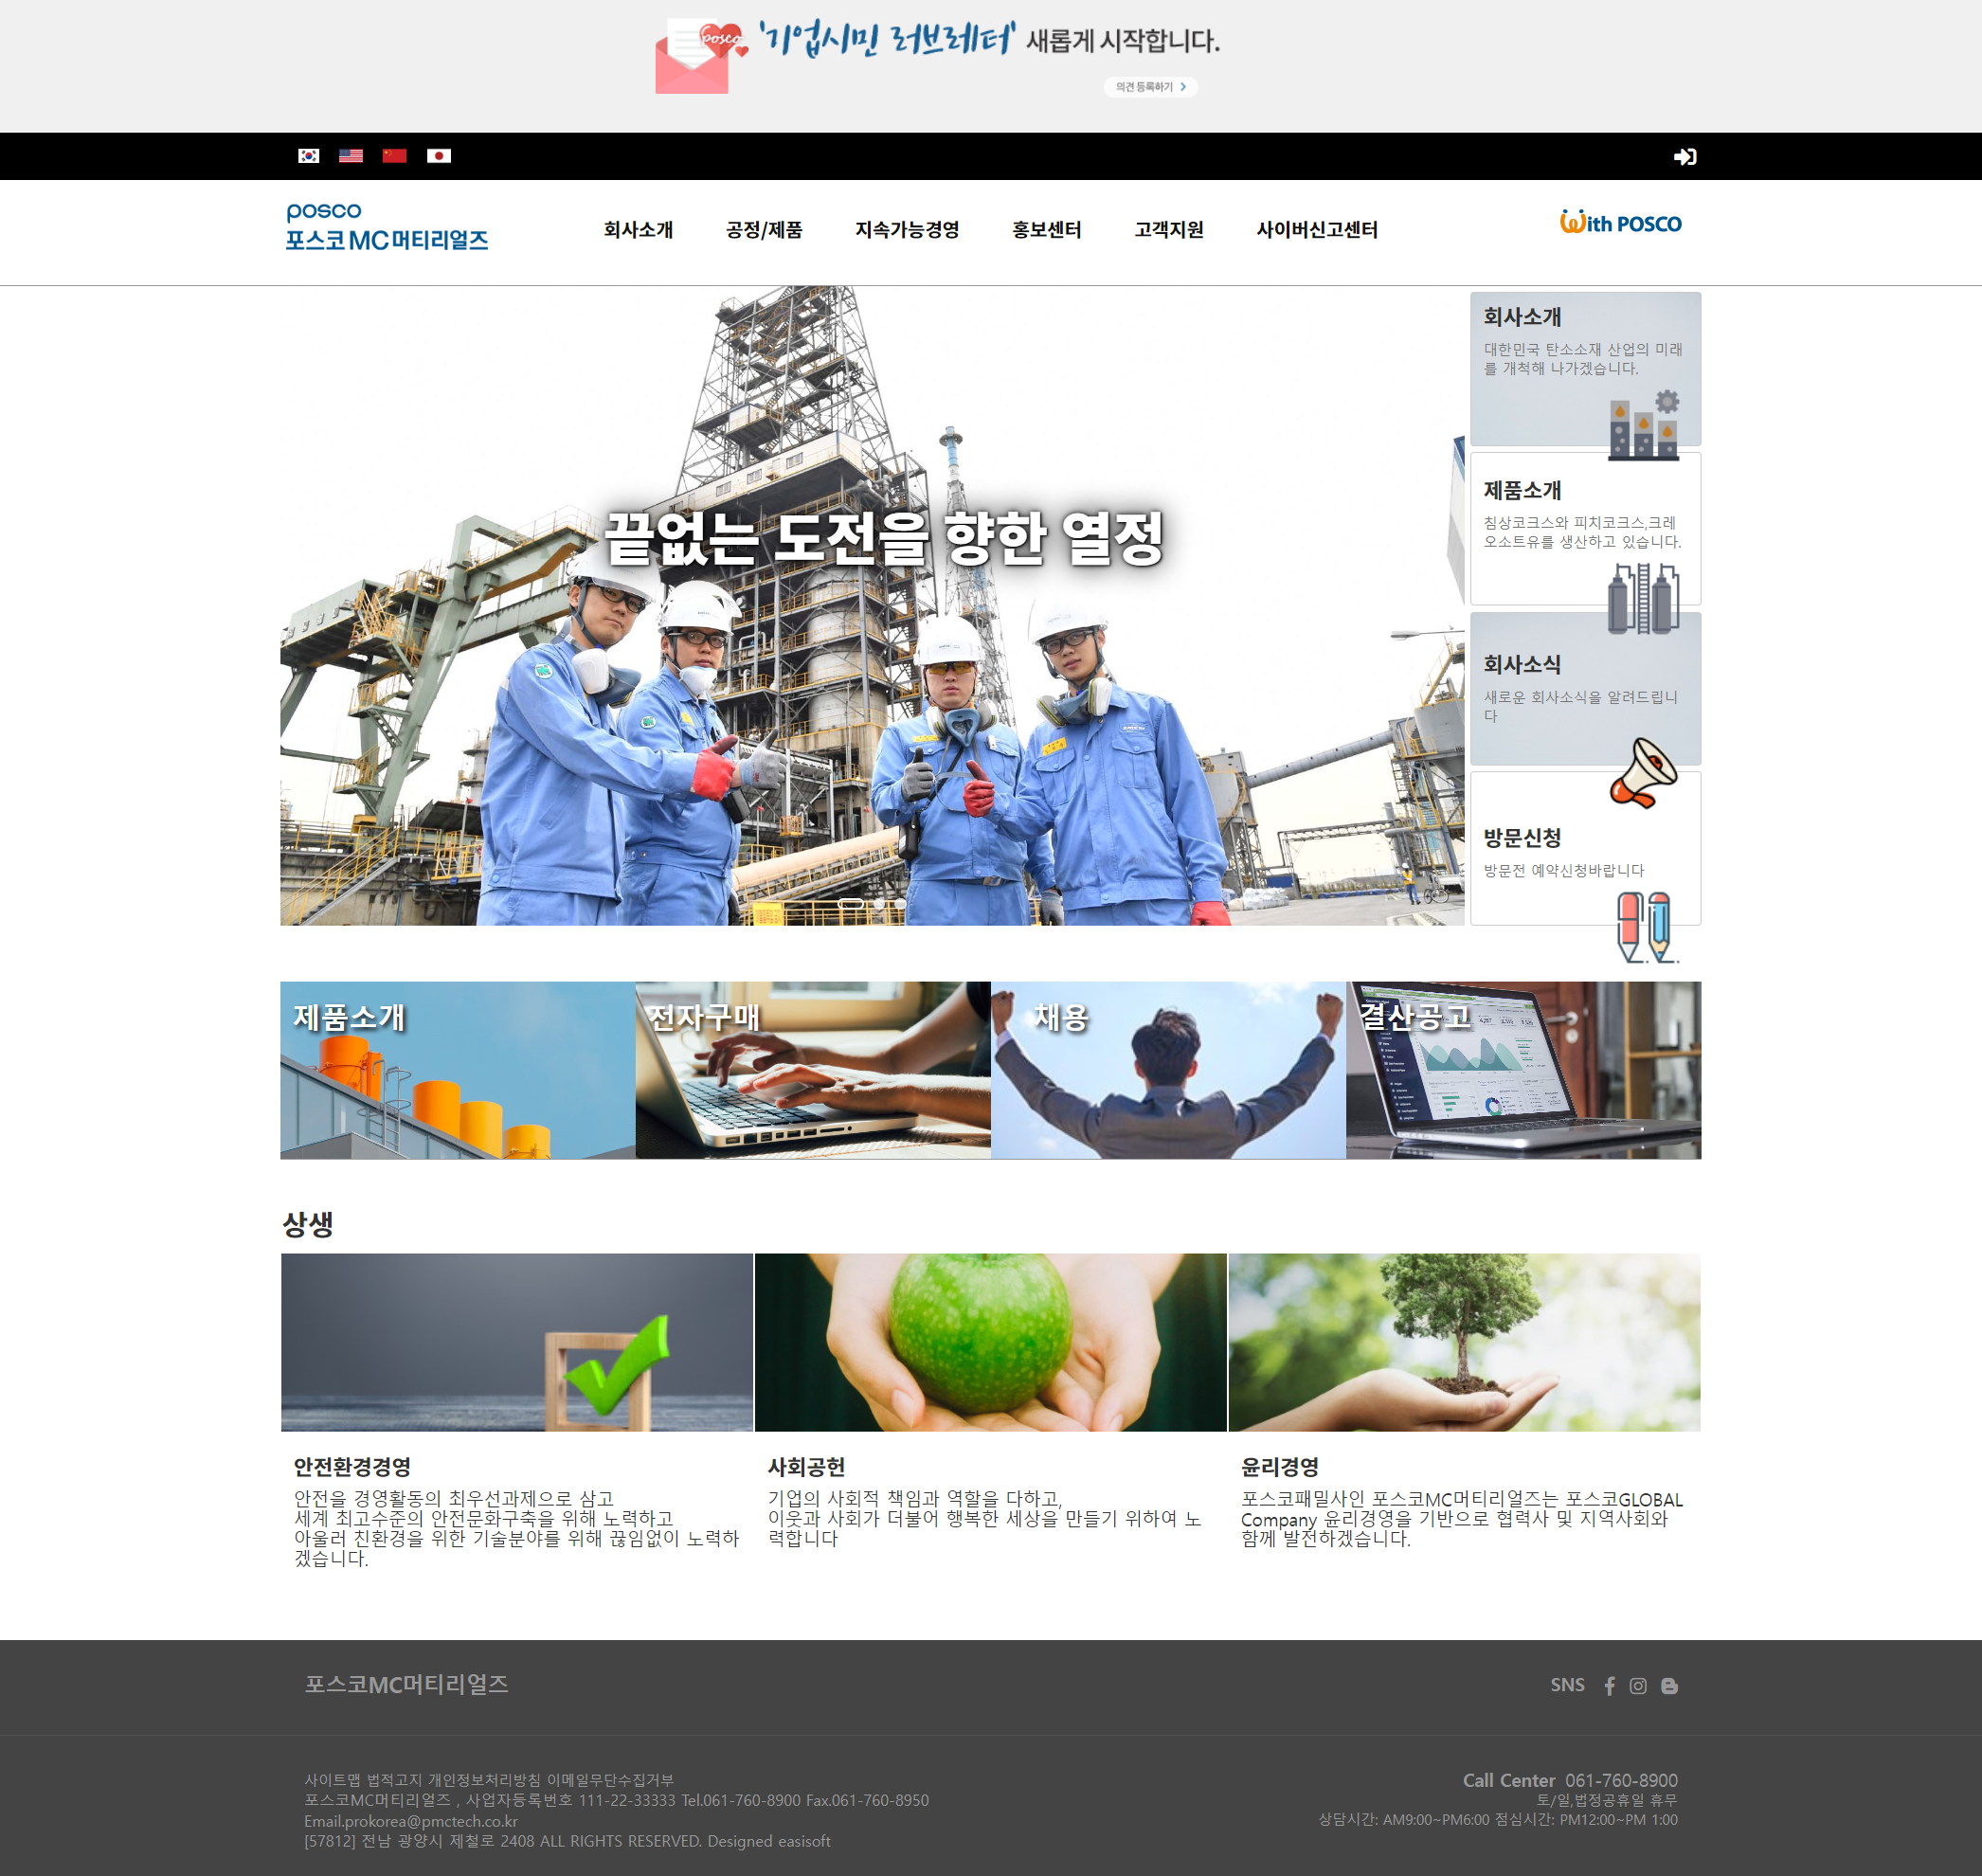Open the 채용 tile
This screenshot has height=1876, width=1982.
pyautogui.click(x=1168, y=1070)
